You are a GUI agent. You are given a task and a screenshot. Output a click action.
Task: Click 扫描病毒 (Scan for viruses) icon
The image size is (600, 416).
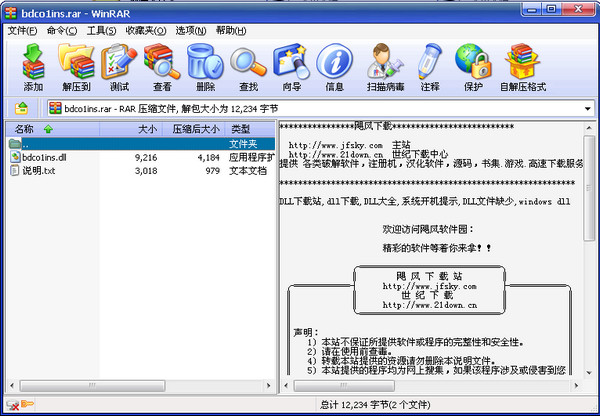click(385, 68)
